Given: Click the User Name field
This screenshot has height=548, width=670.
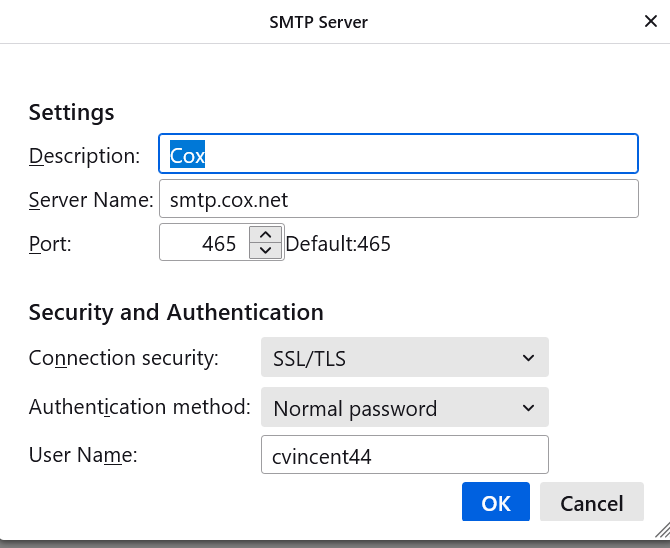Looking at the screenshot, I should (404, 456).
